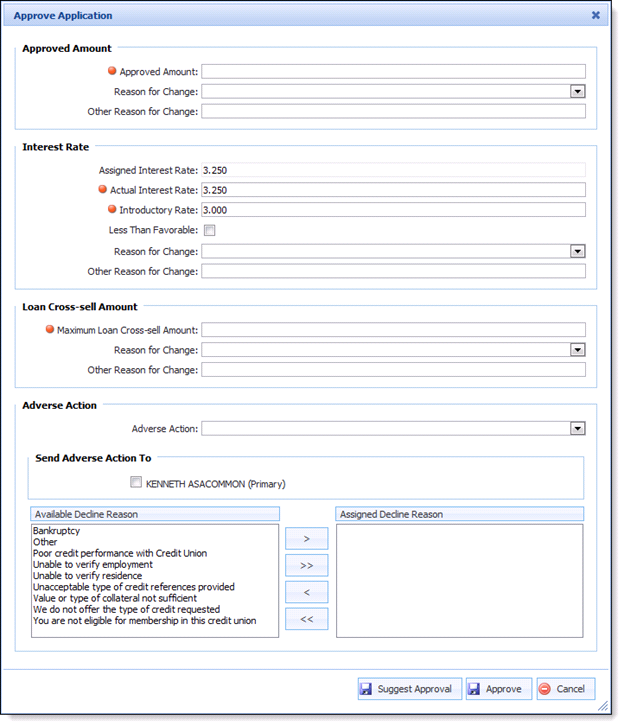Click the Assigned Decline Reason header
Image resolution: width=624 pixels, height=726 pixels.
click(x=460, y=514)
